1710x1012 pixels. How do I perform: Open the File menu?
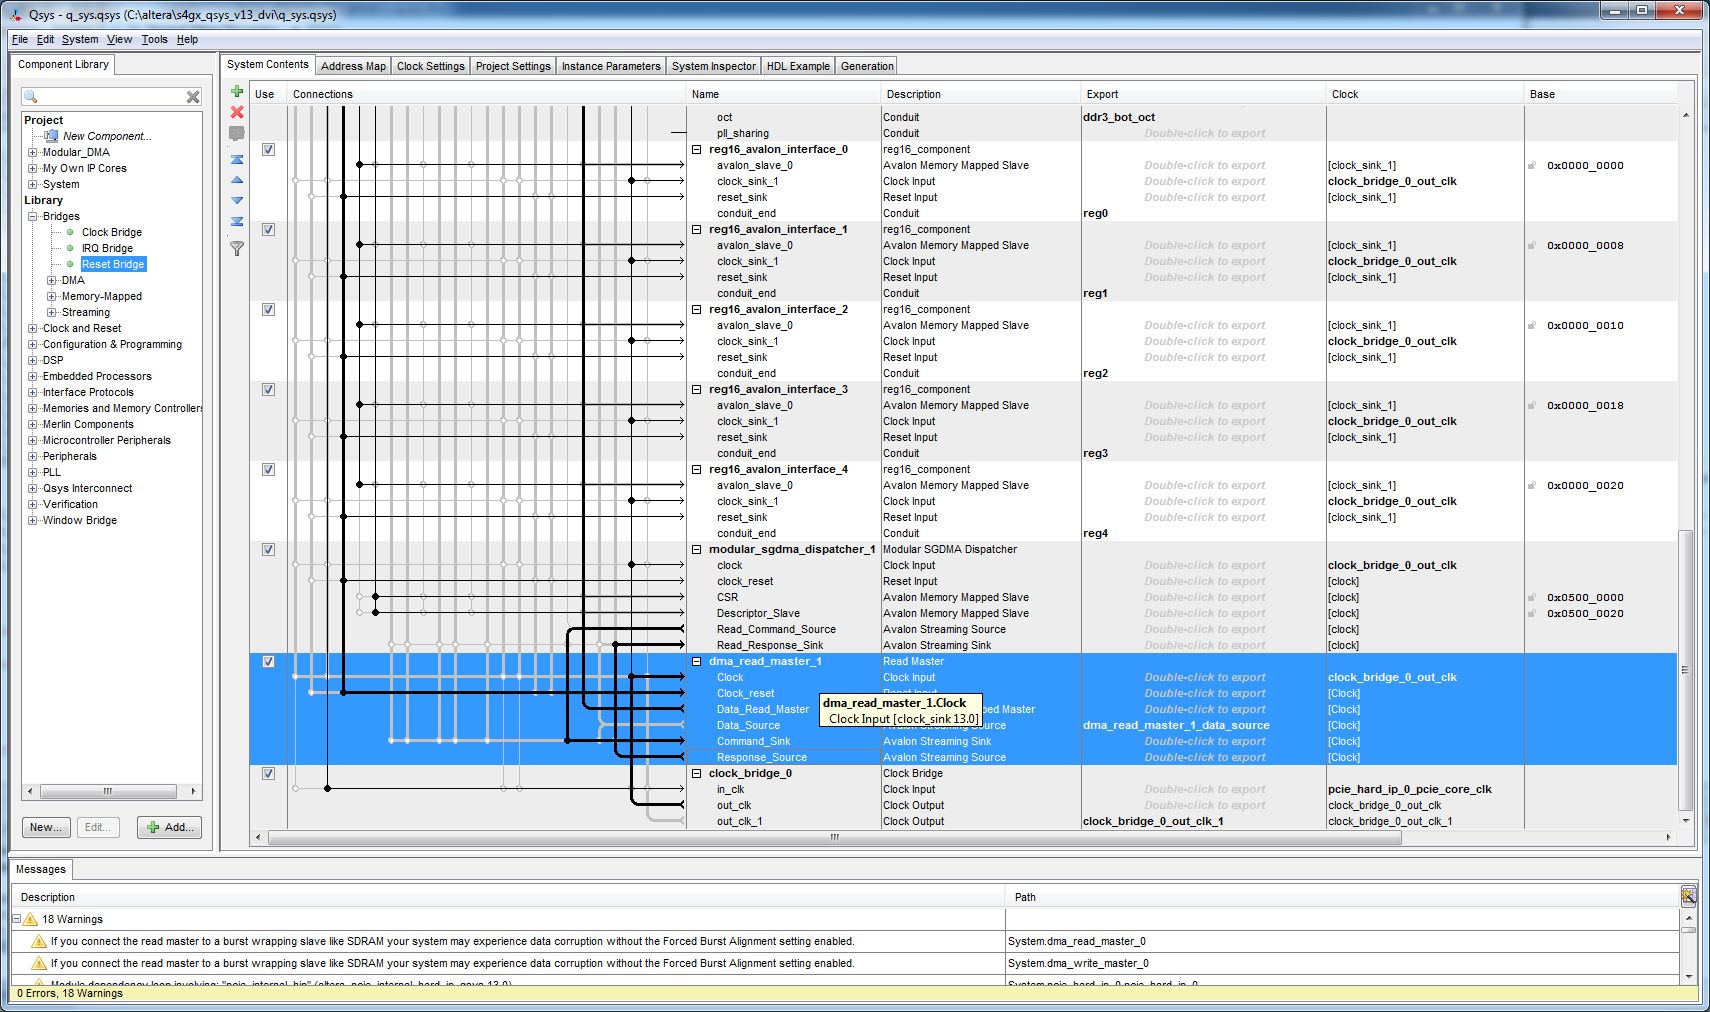coord(20,40)
